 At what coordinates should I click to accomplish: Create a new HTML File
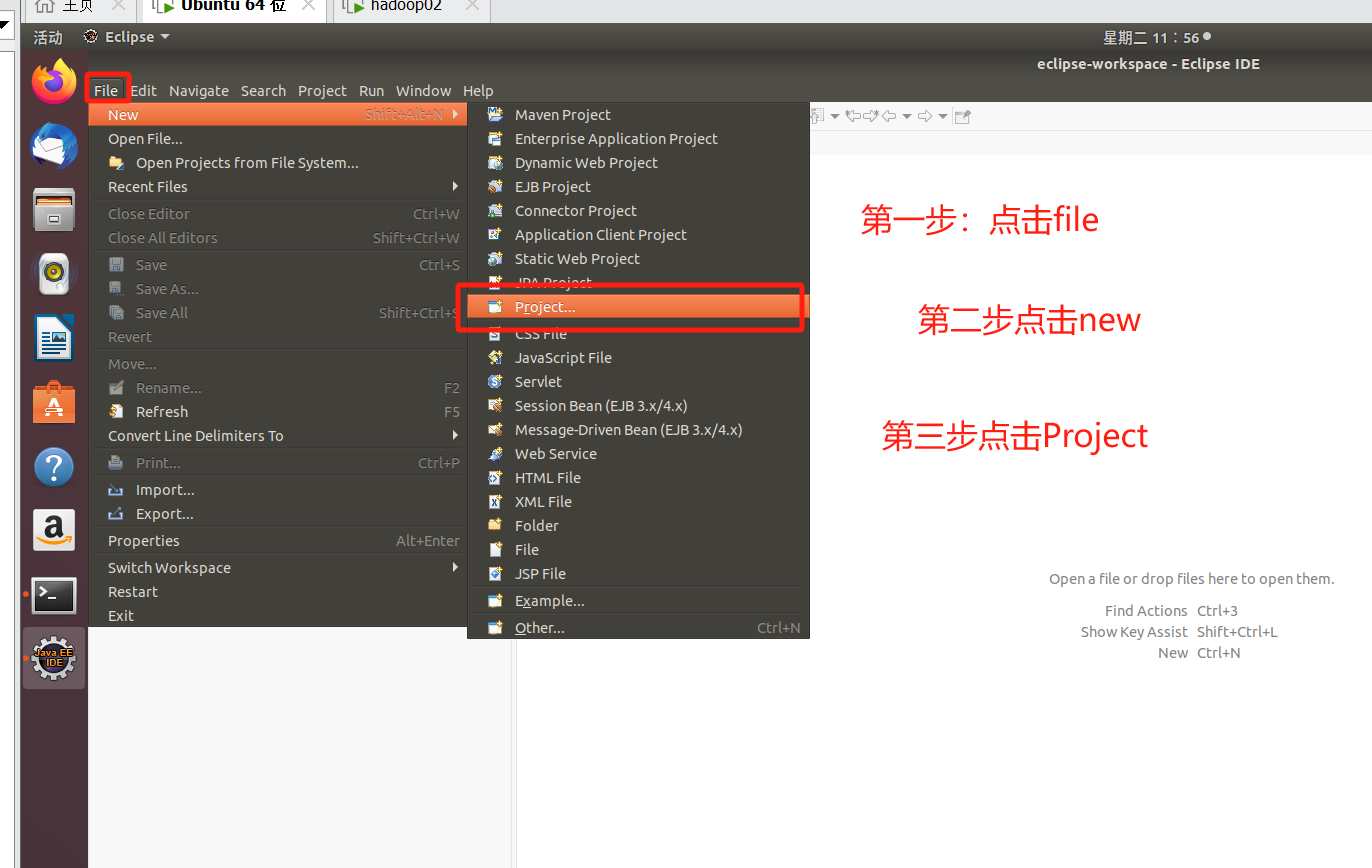(x=638, y=478)
